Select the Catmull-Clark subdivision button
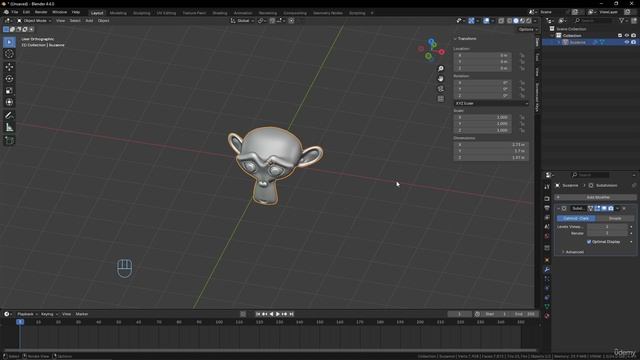This screenshot has width=640, height=360. pyautogui.click(x=576, y=218)
